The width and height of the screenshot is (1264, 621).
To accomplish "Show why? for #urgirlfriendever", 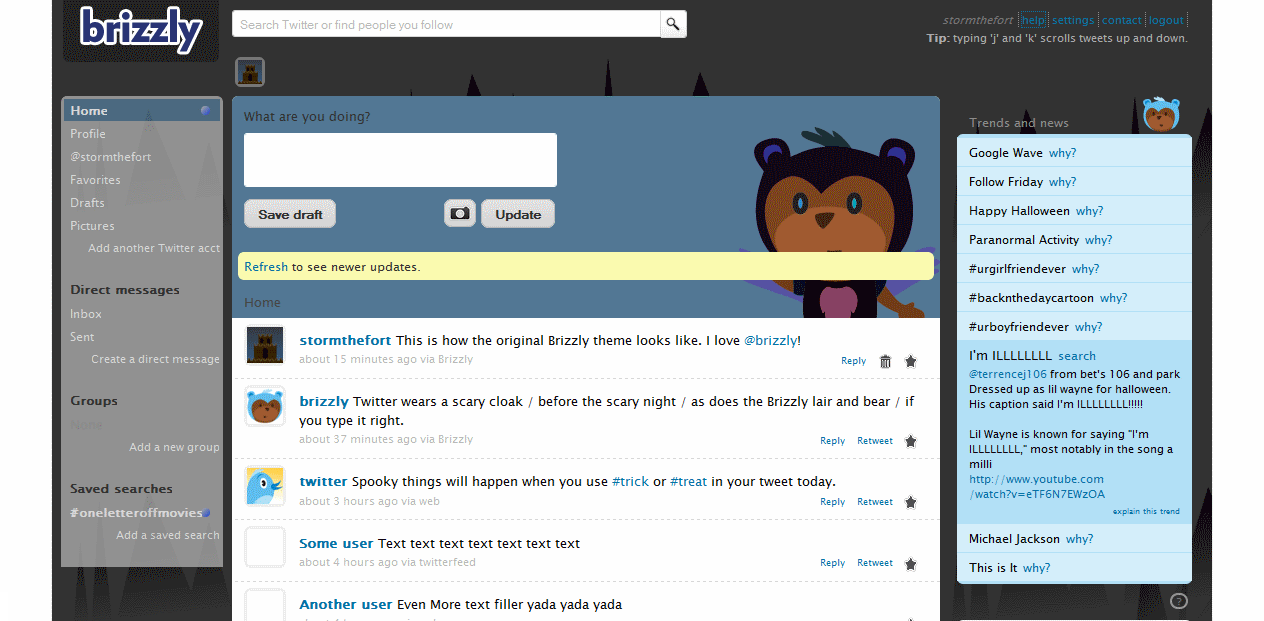I will (1085, 269).
